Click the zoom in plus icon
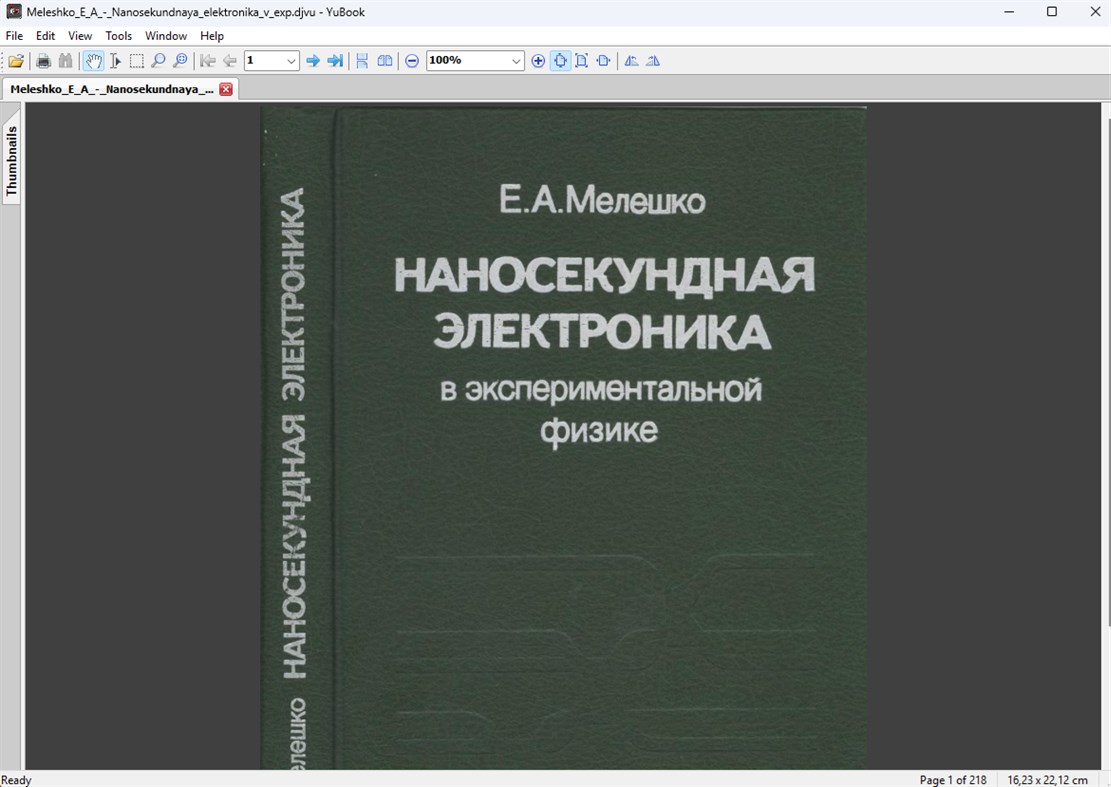This screenshot has width=1111, height=787. 538,61
